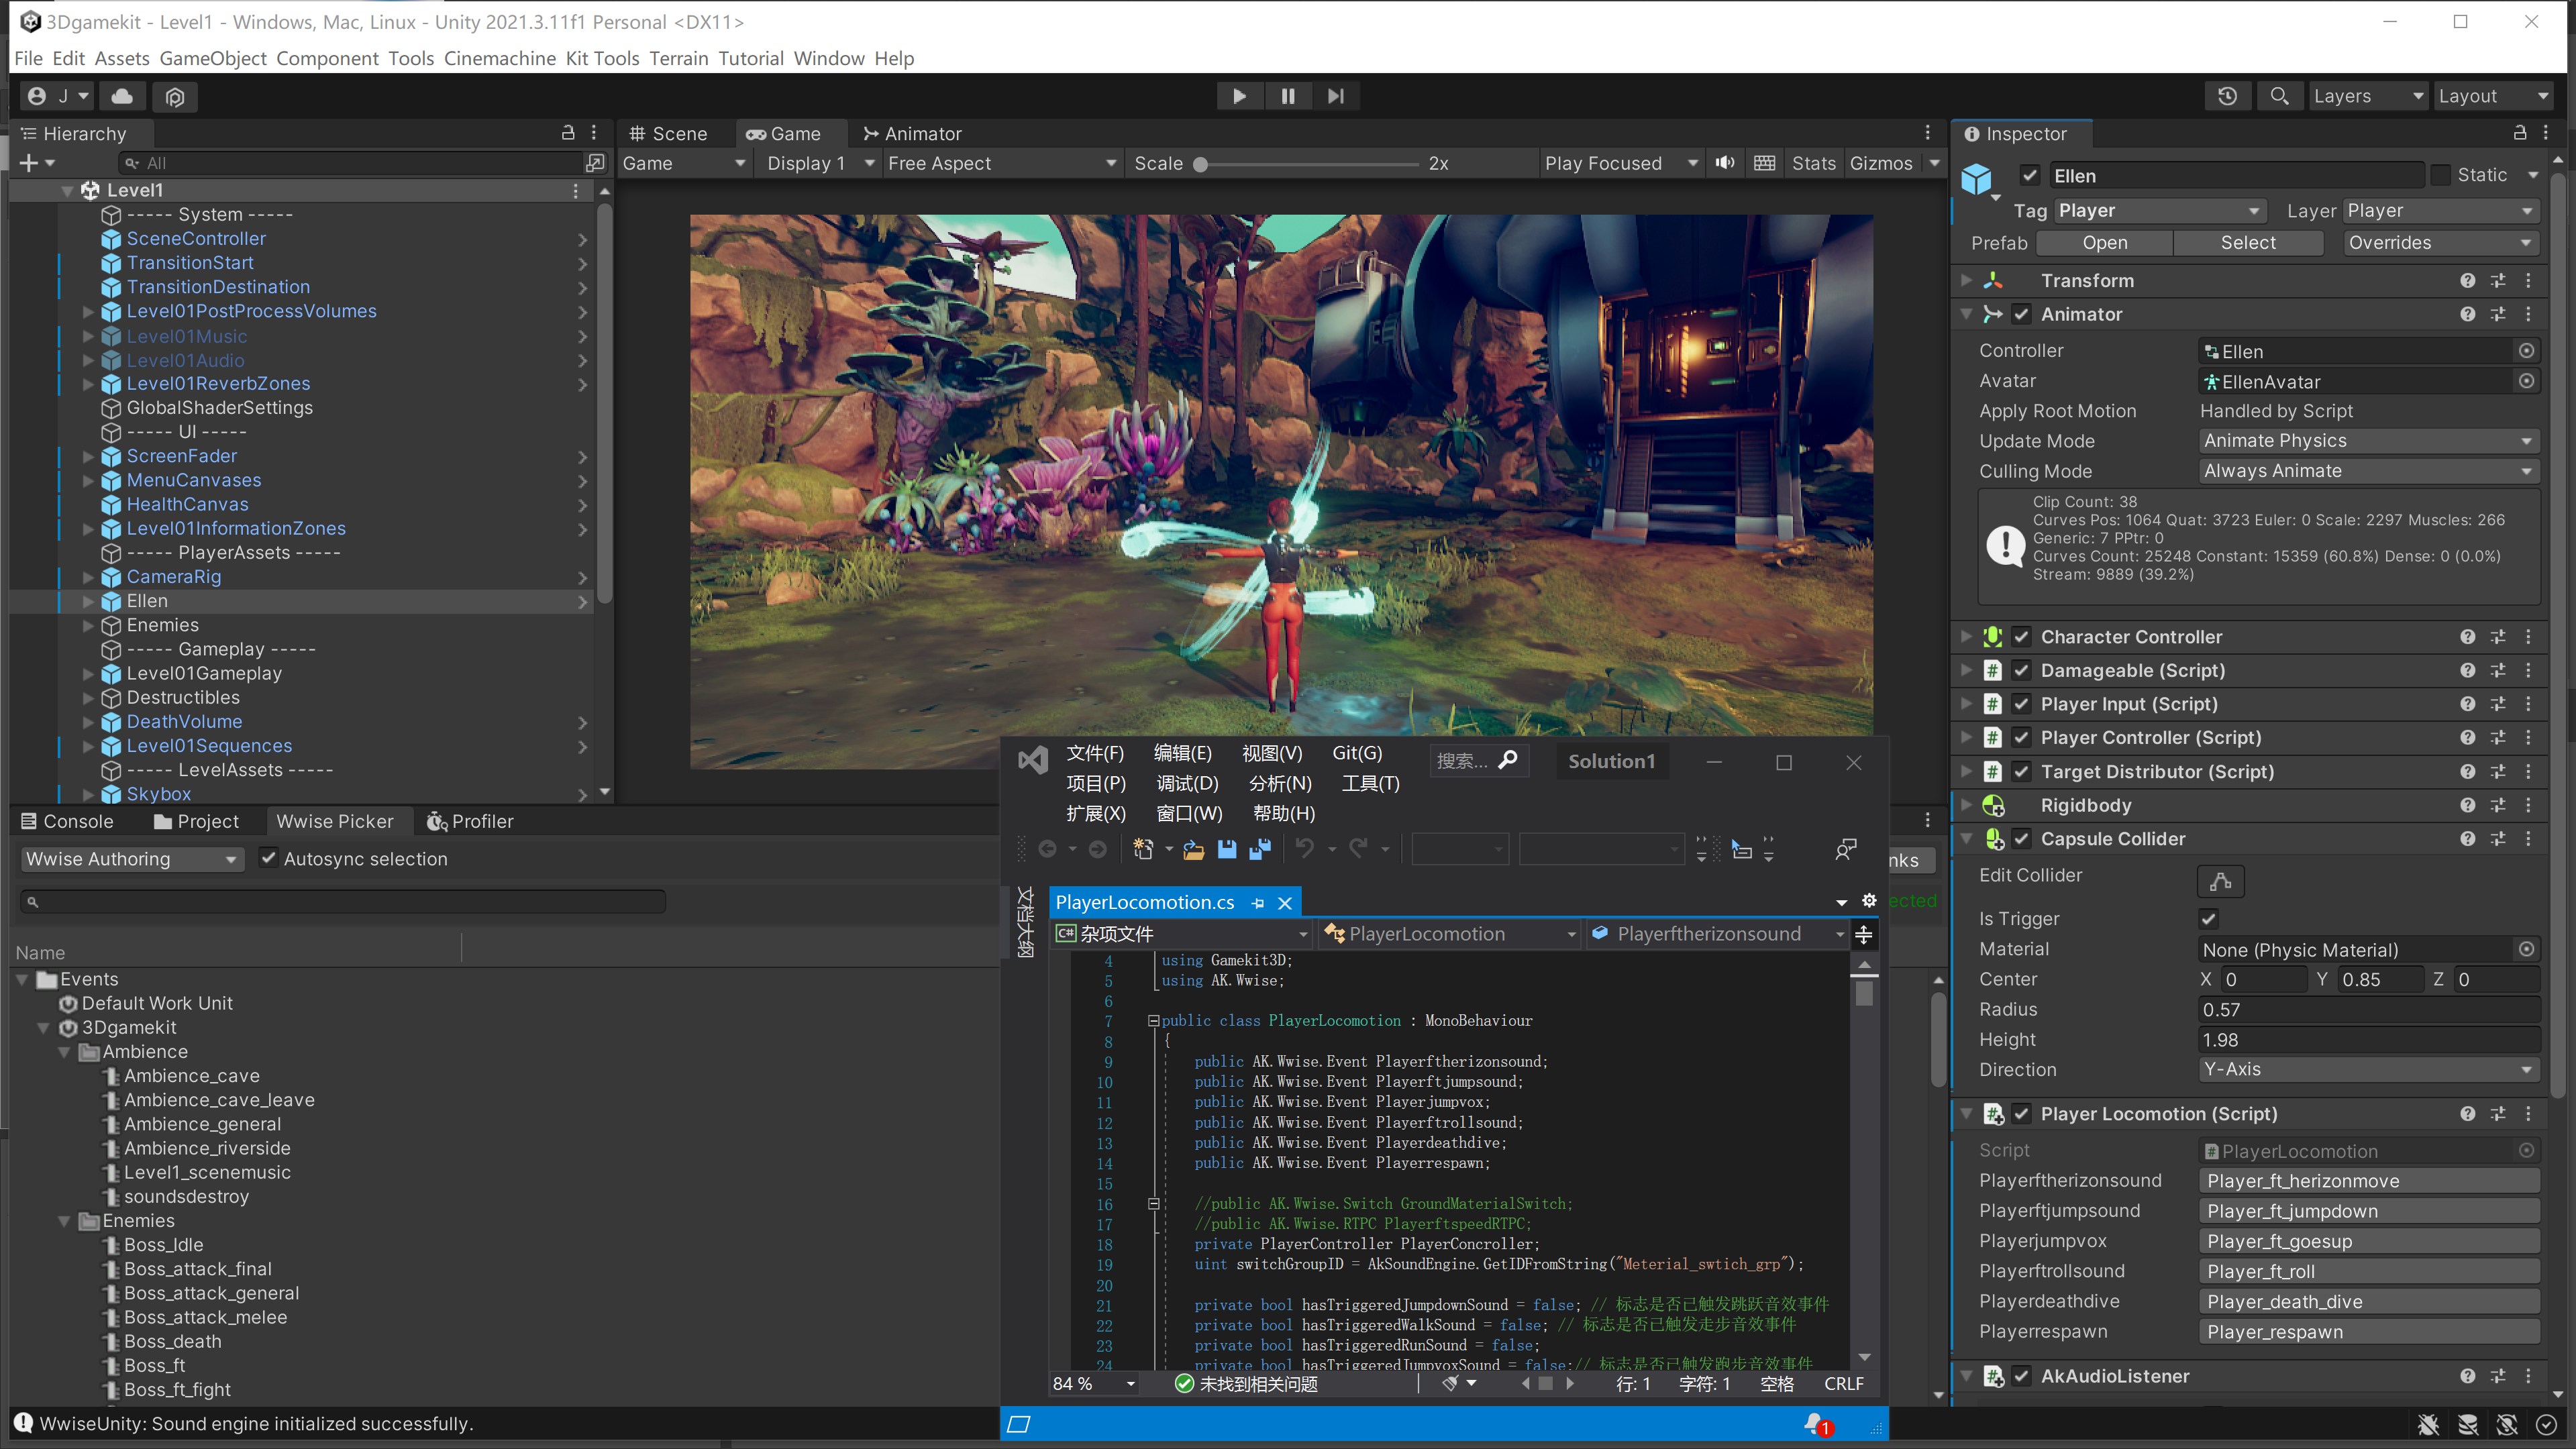2576x1449 pixels.
Task: Switch to the Profiler tab
Action: point(470,821)
